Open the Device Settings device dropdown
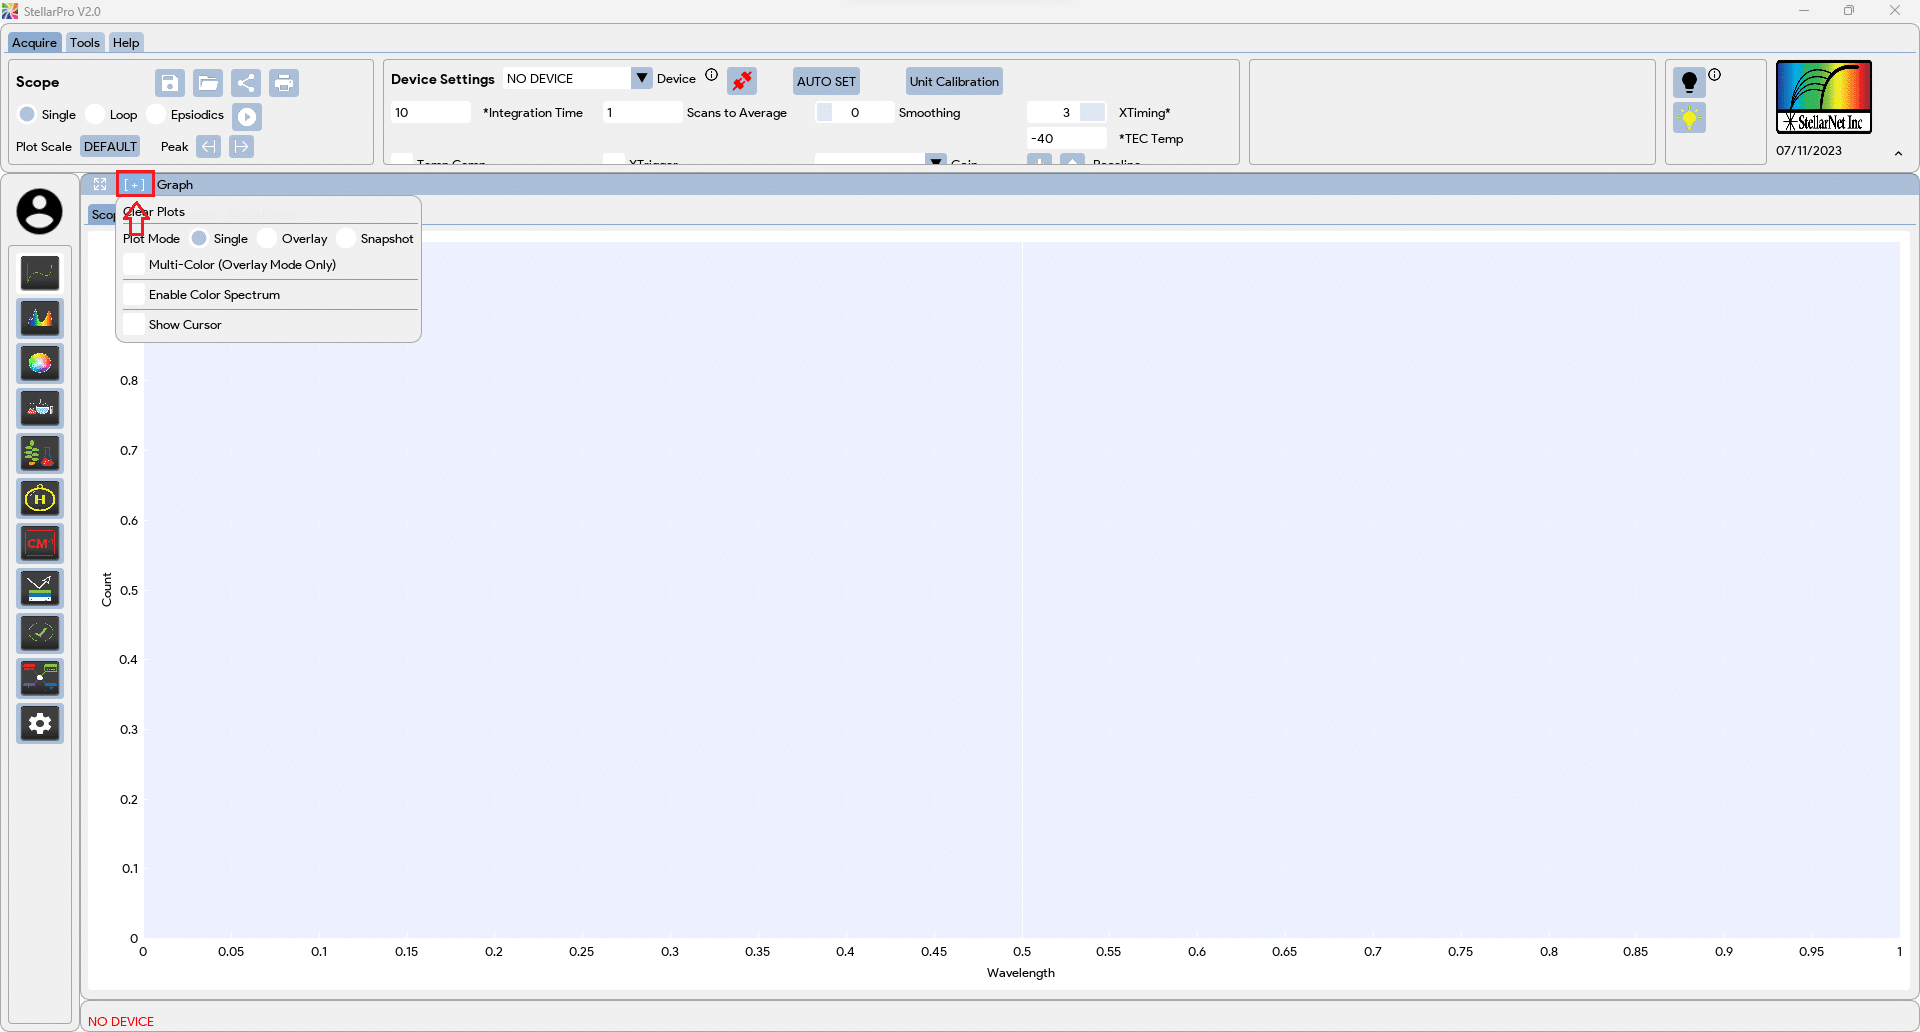This screenshot has height=1032, width=1920. click(x=640, y=77)
